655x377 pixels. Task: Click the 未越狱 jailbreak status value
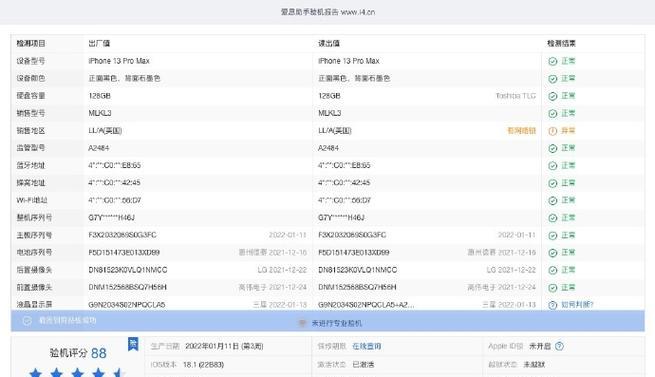[534, 364]
